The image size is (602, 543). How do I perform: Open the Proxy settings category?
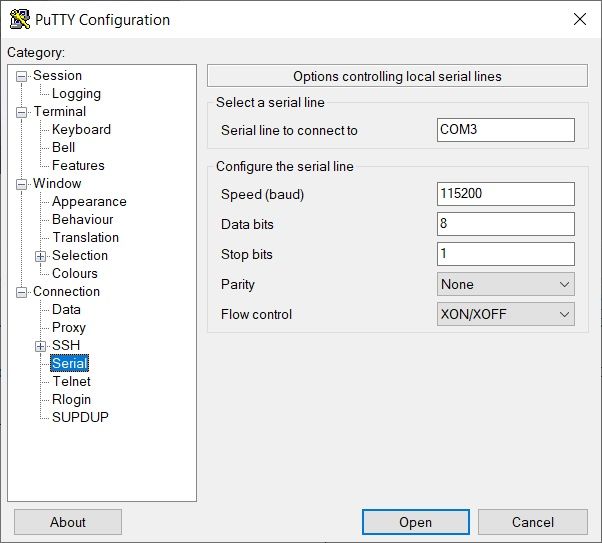point(69,328)
